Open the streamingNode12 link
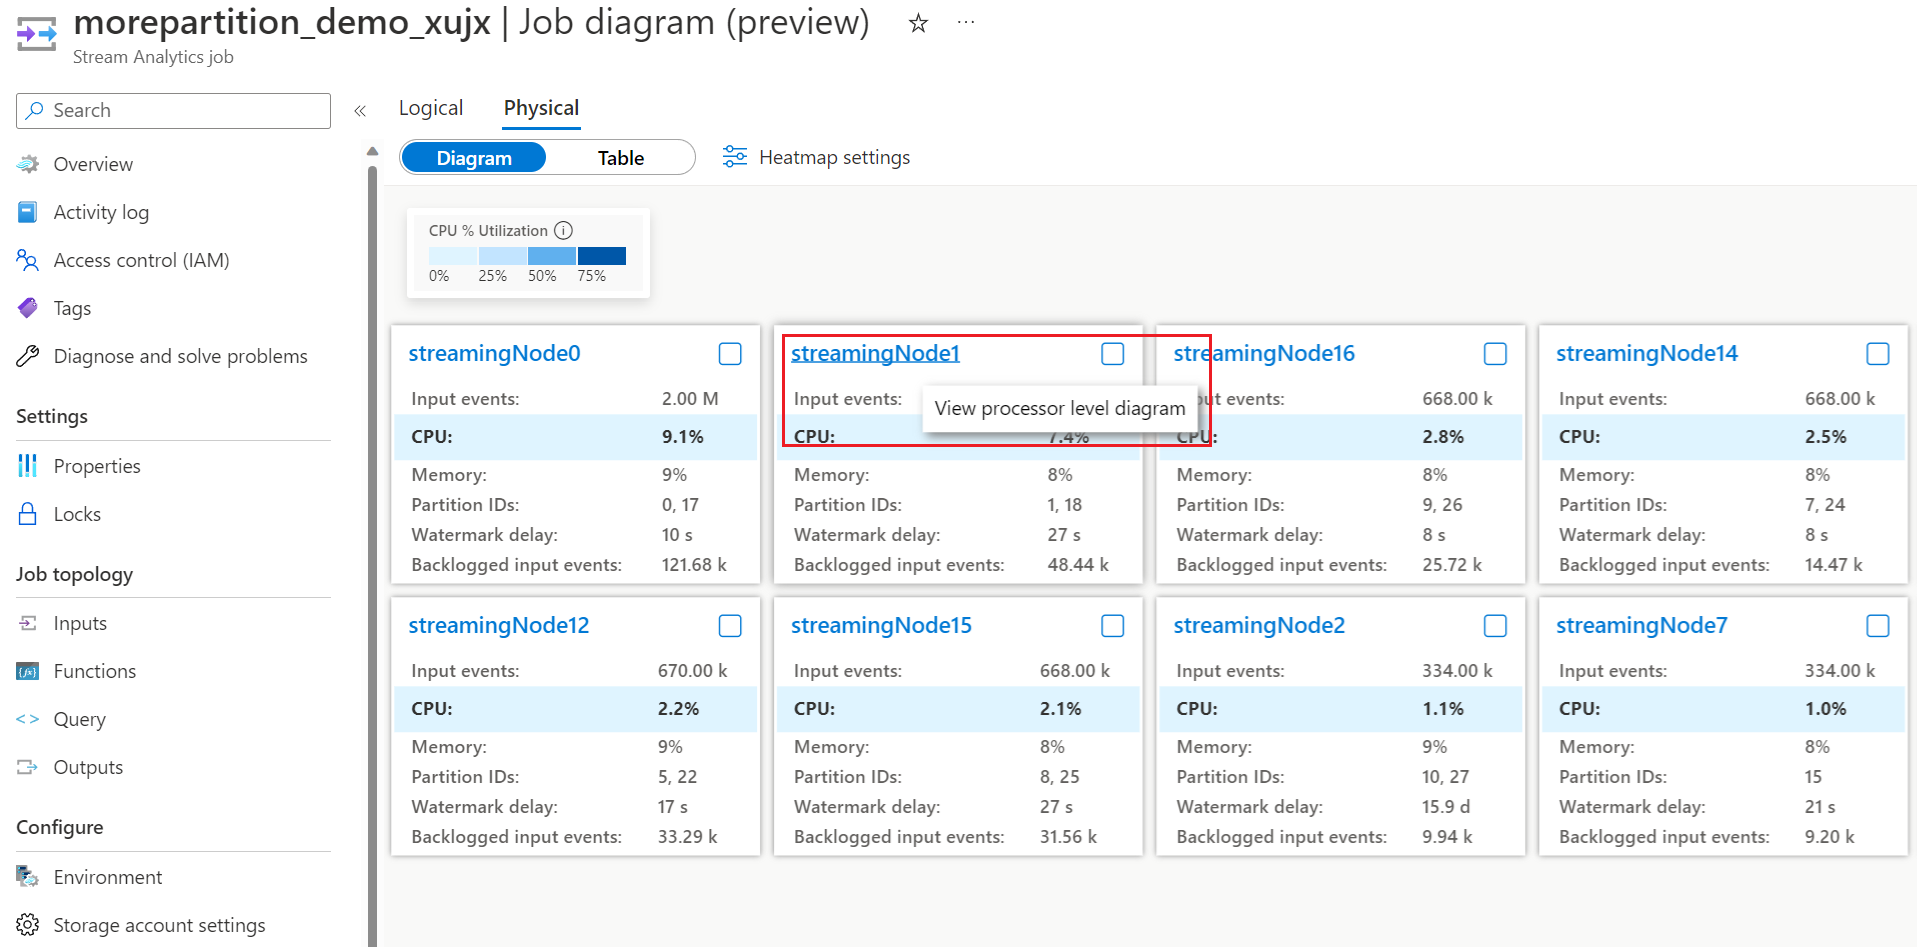Screen dimensions: 1917x947 coord(499,625)
